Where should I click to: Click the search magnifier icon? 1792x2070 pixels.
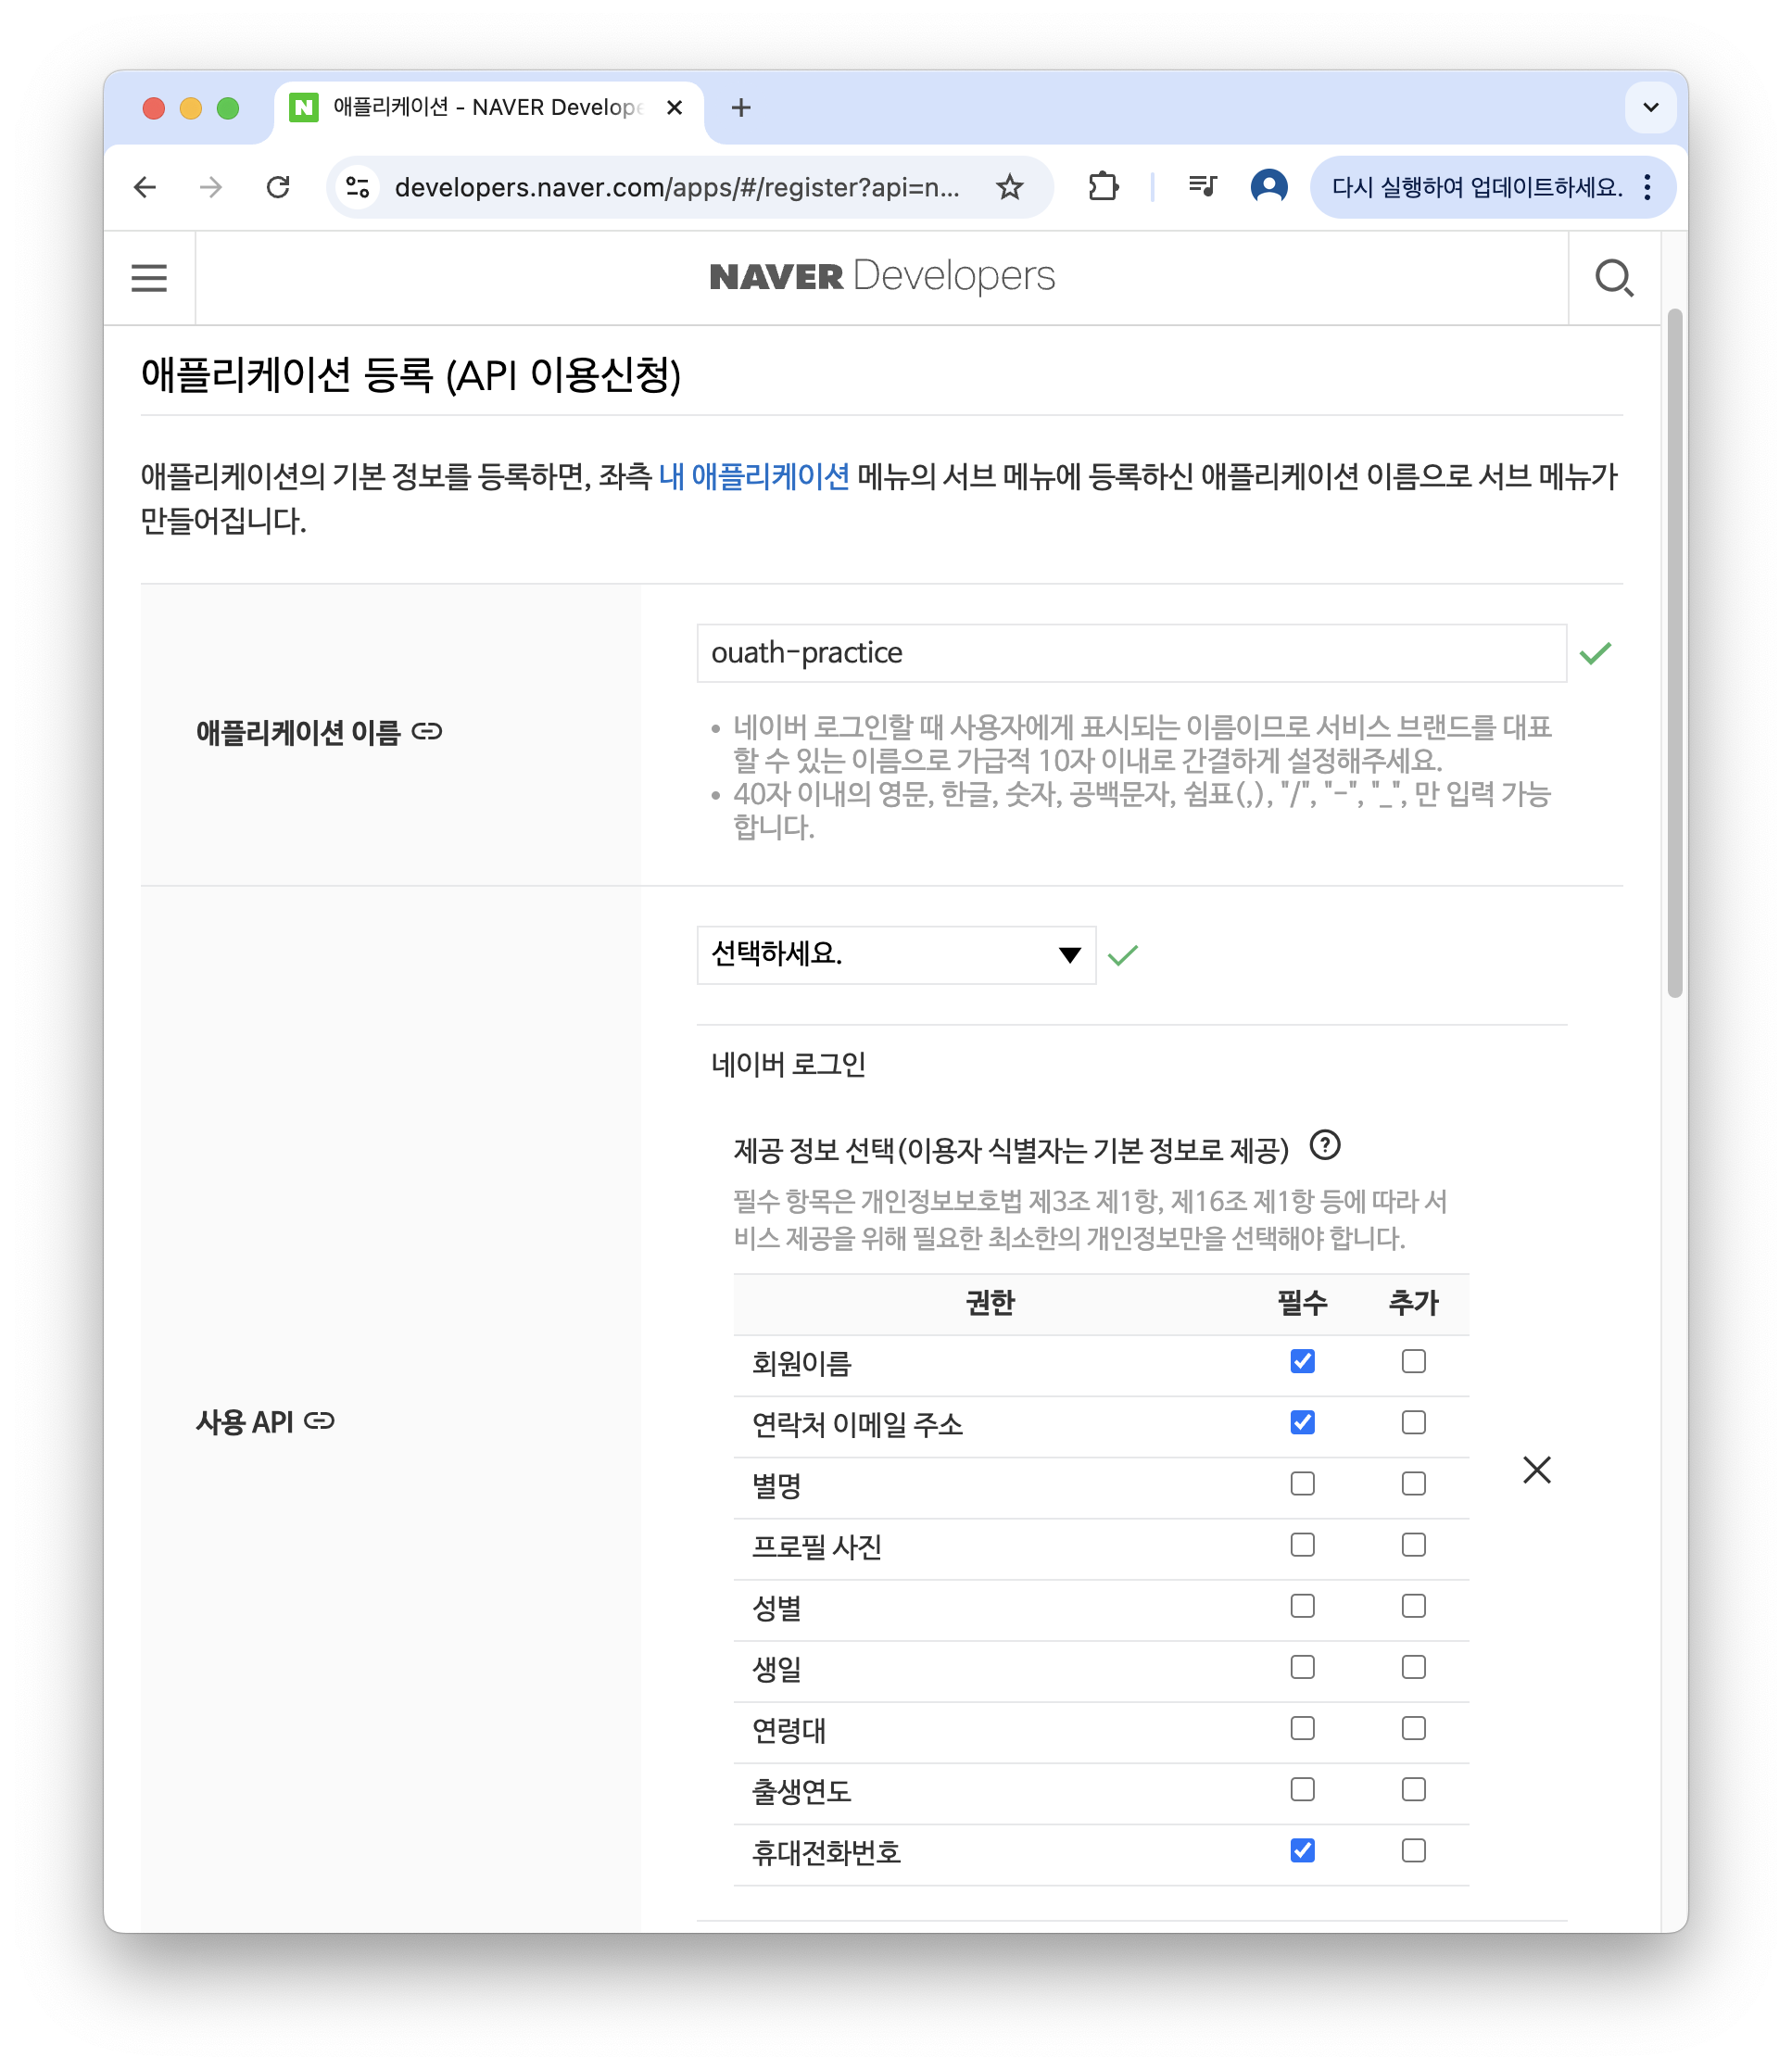(x=1614, y=278)
